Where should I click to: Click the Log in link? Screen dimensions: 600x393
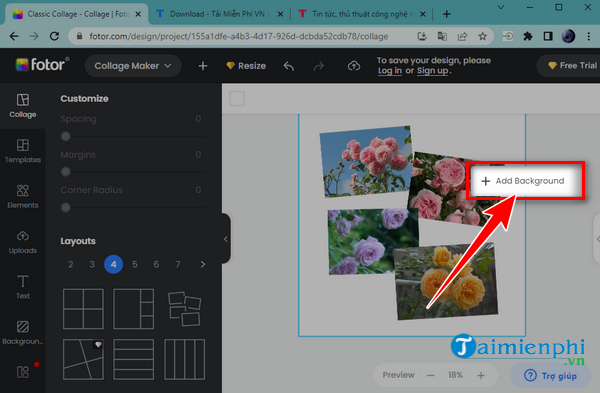tap(390, 70)
